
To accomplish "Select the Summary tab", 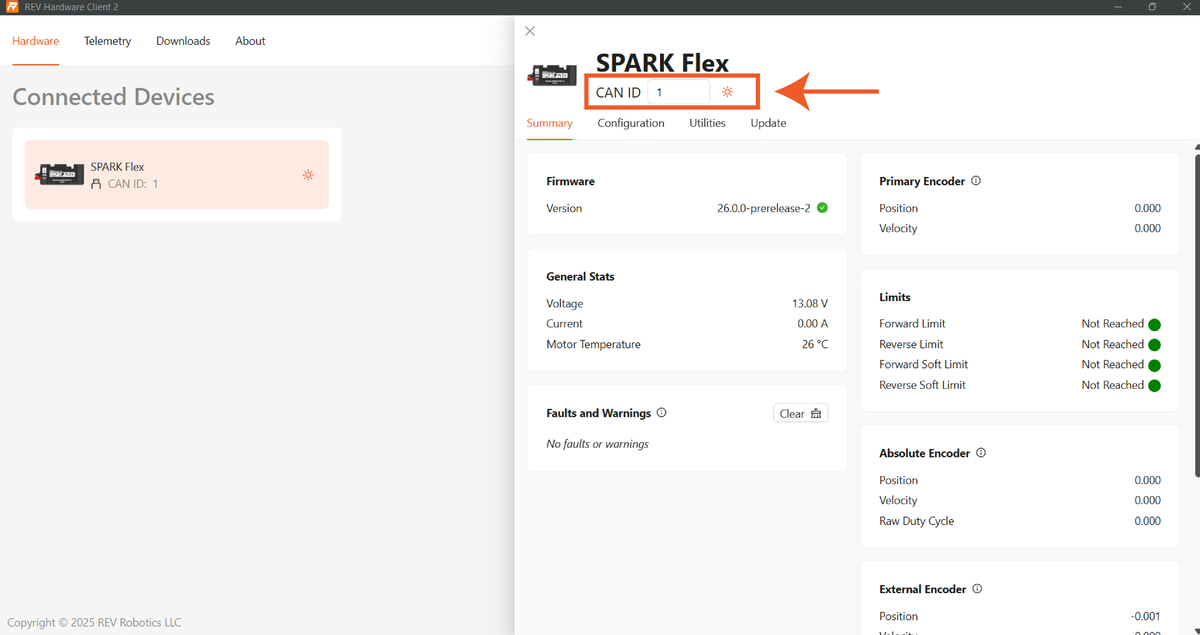I will tap(549, 123).
